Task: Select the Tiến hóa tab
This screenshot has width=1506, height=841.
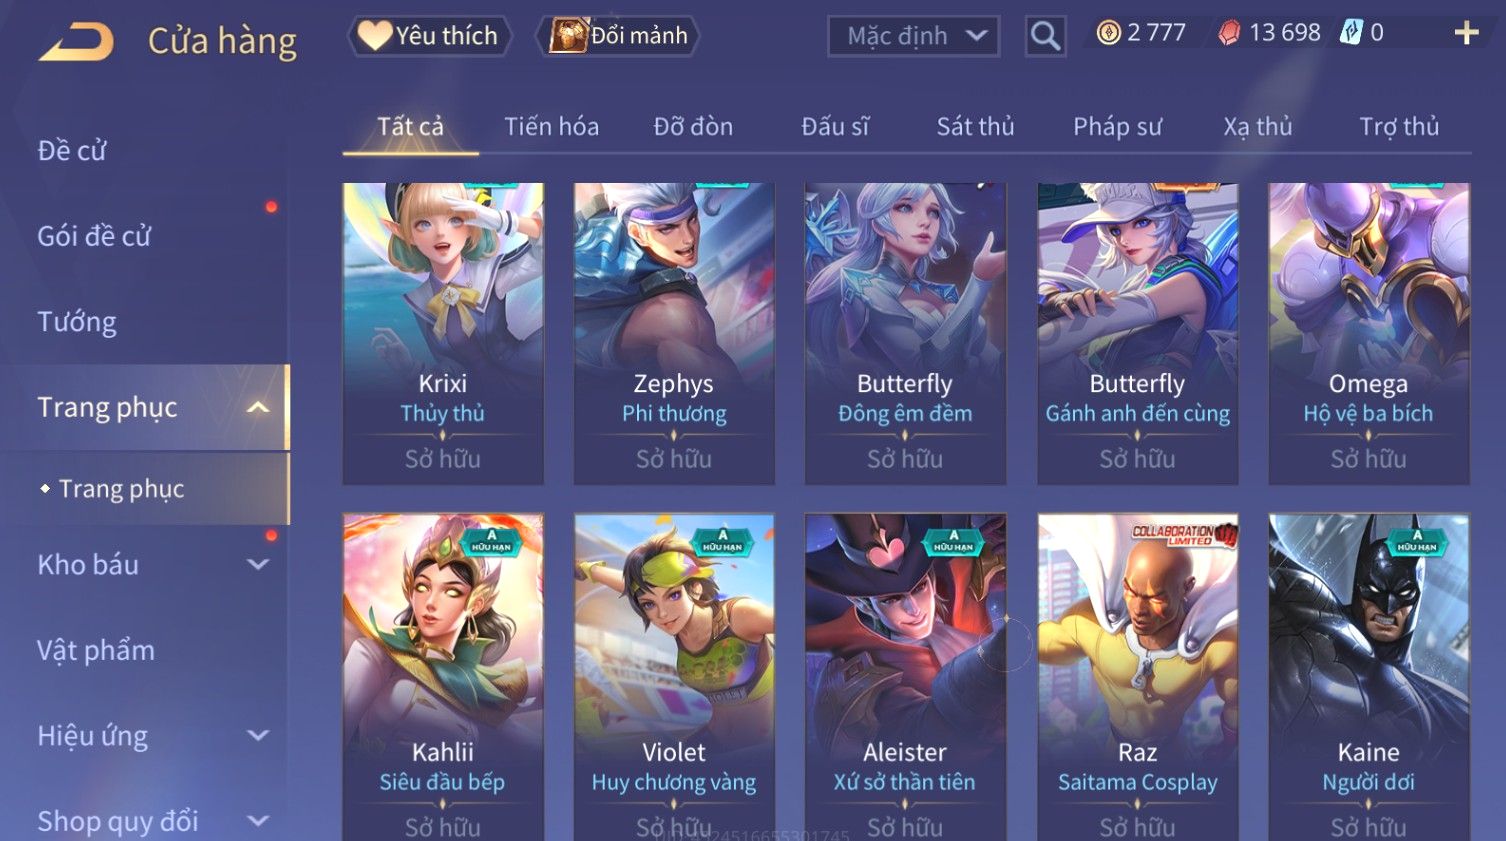Action: tap(551, 127)
